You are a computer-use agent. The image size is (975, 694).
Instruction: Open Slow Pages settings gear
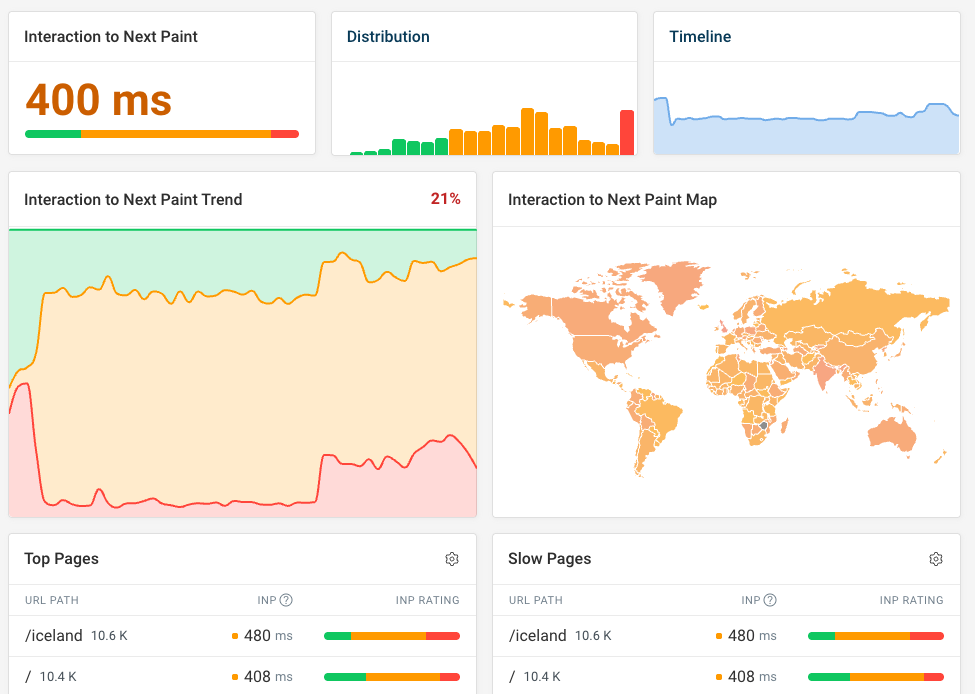936,559
